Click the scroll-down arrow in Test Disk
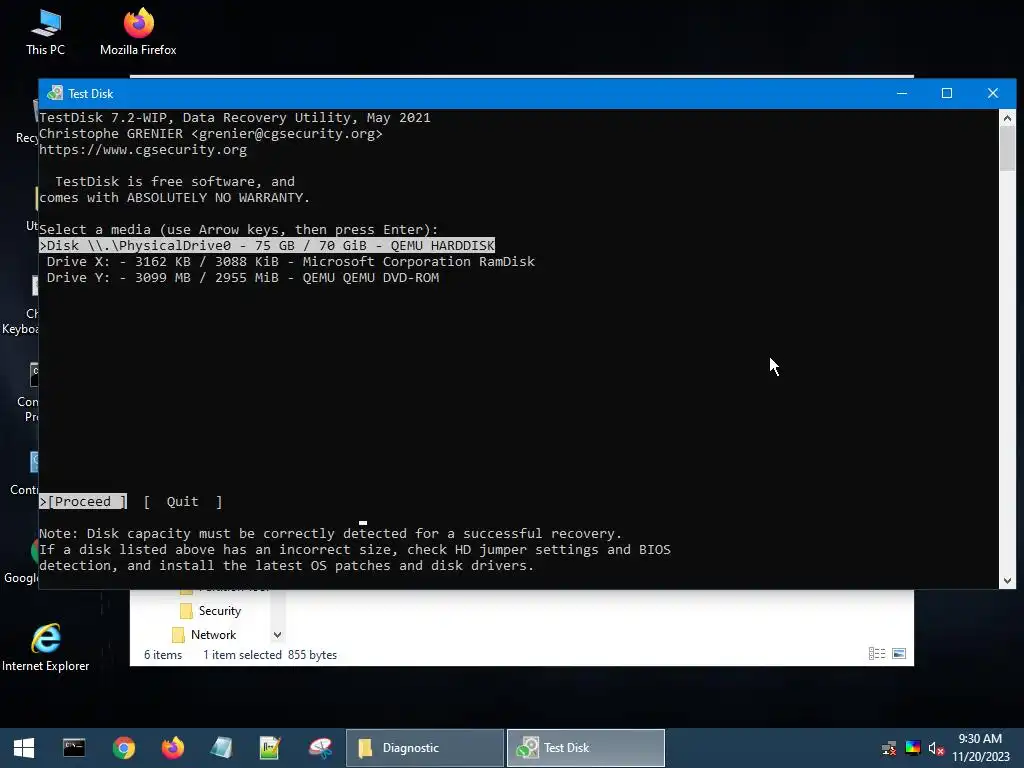The width and height of the screenshot is (1024, 768). (1007, 581)
